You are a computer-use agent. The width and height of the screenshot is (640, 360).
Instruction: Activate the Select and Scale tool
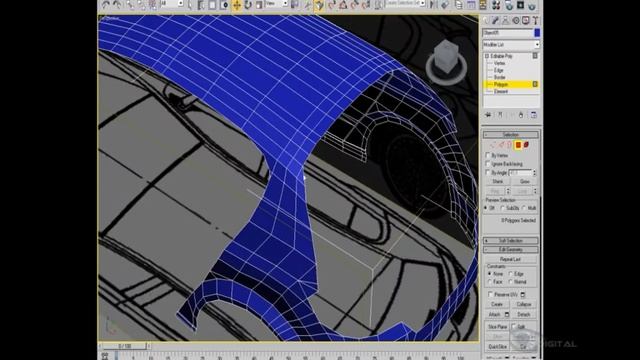(x=259, y=5)
